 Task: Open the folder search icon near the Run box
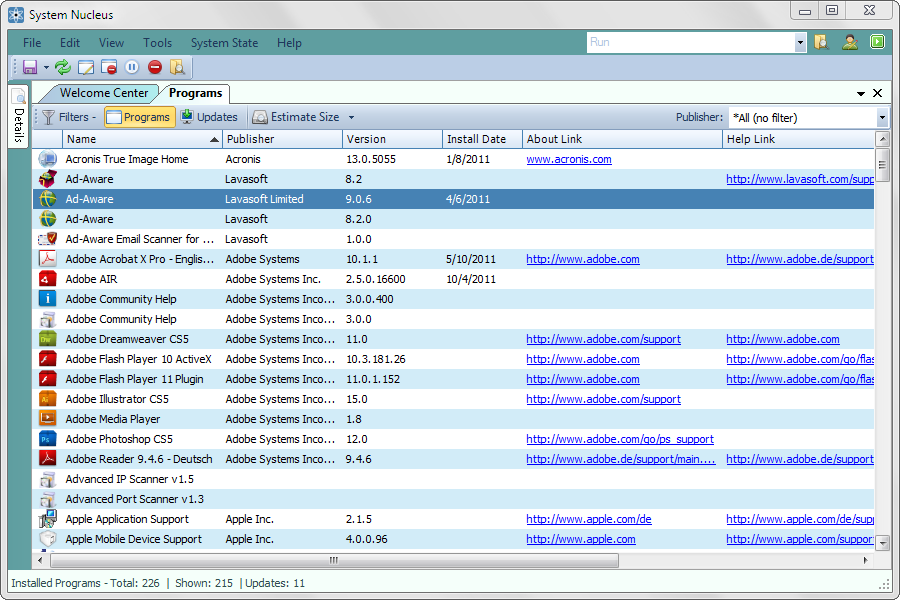click(821, 42)
